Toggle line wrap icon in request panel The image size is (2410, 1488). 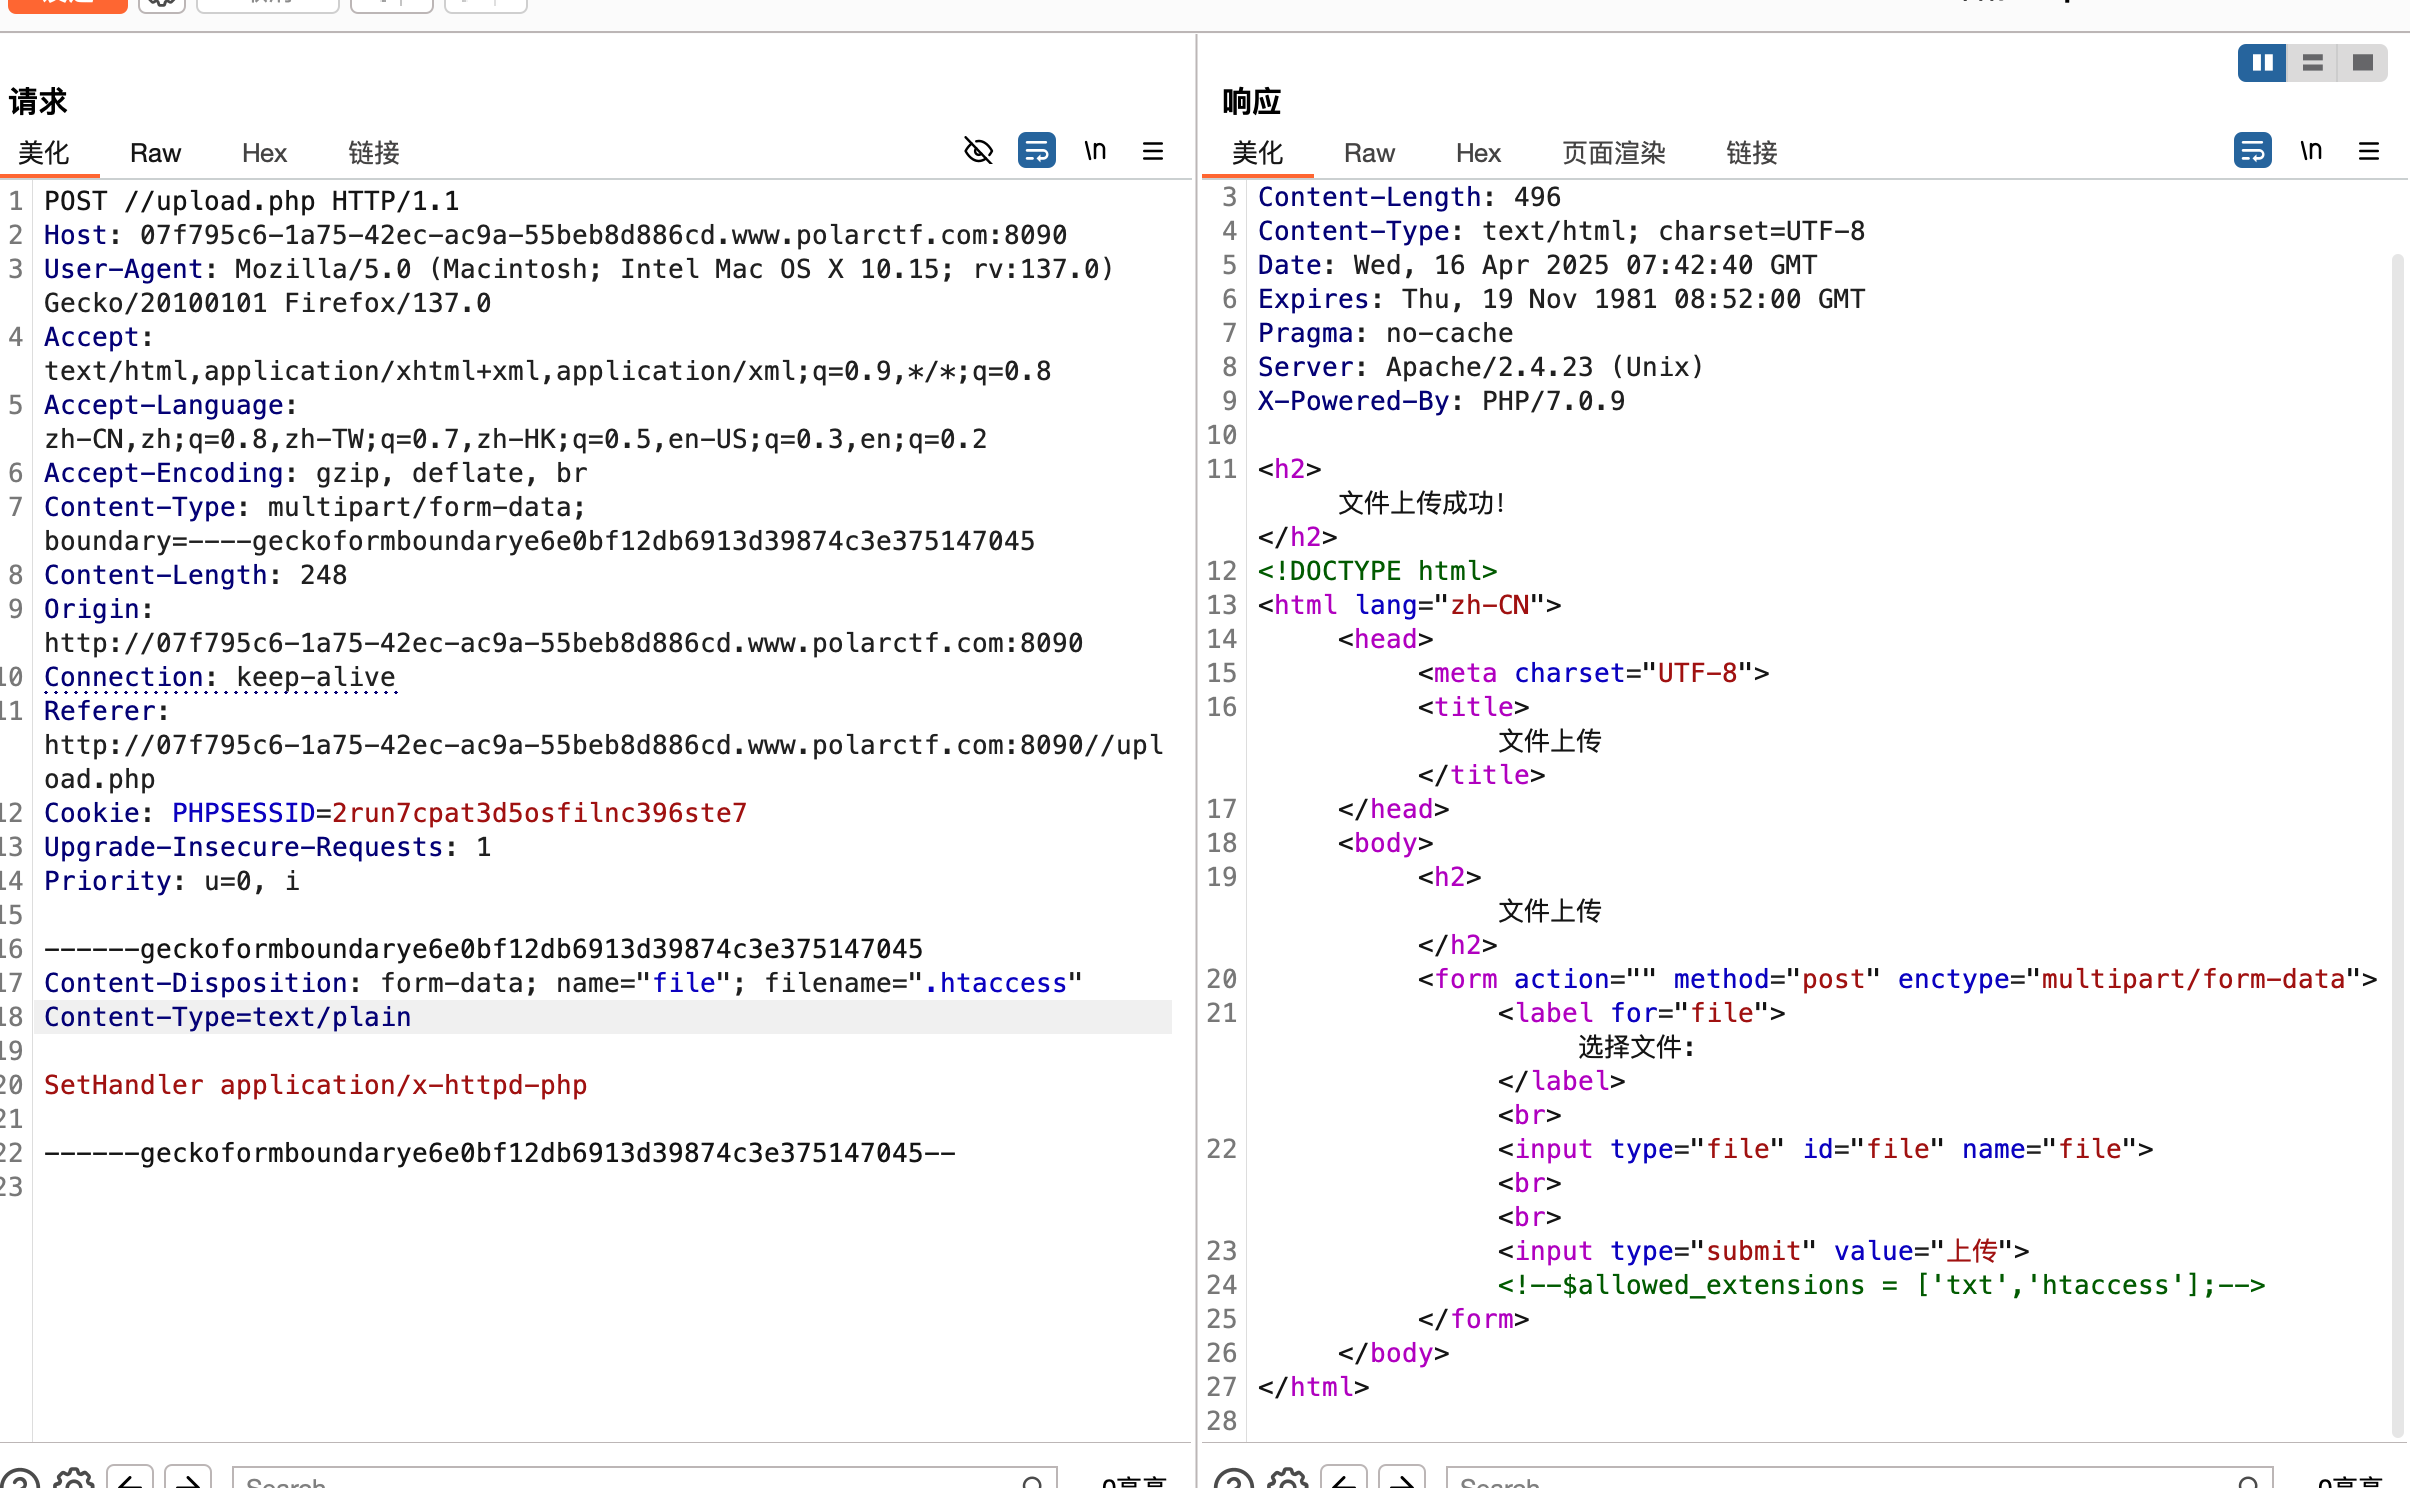pos(1036,151)
